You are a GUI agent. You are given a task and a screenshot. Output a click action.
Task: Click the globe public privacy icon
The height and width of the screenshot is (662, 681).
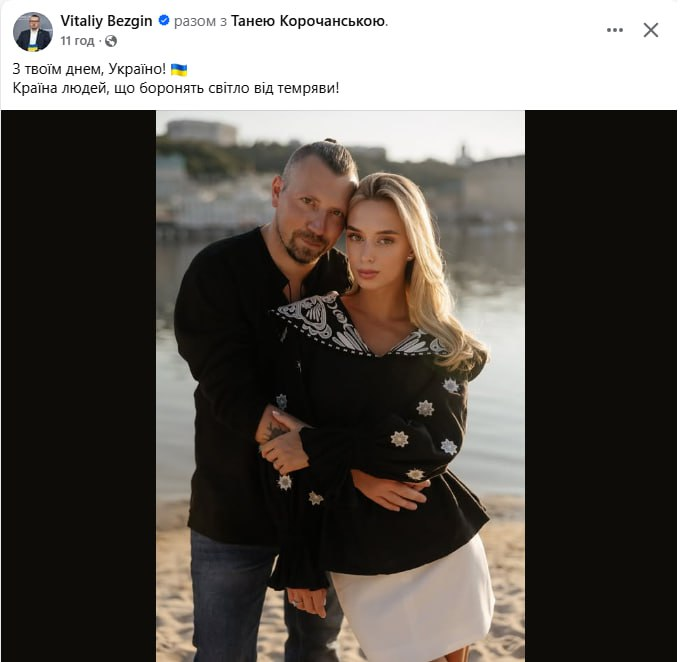click(x=111, y=41)
